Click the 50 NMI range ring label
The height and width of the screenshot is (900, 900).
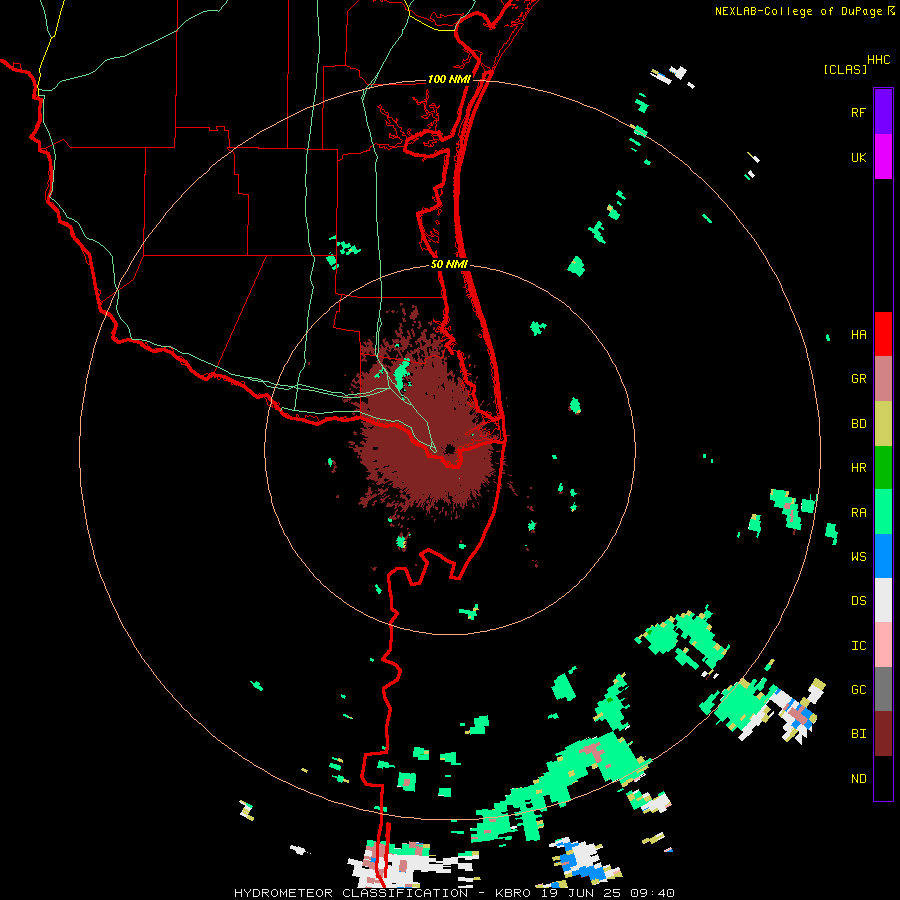449,265
